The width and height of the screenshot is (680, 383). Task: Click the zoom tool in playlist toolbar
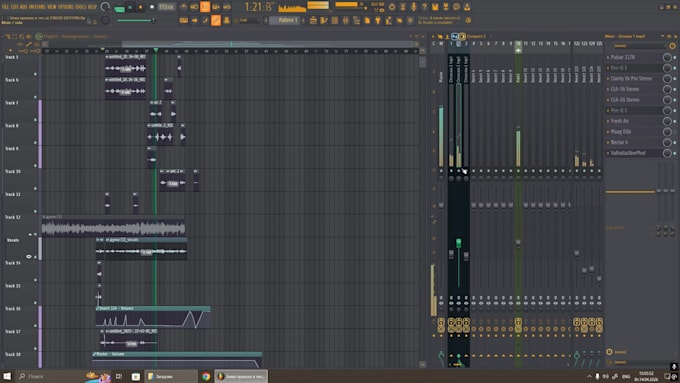pos(22,37)
